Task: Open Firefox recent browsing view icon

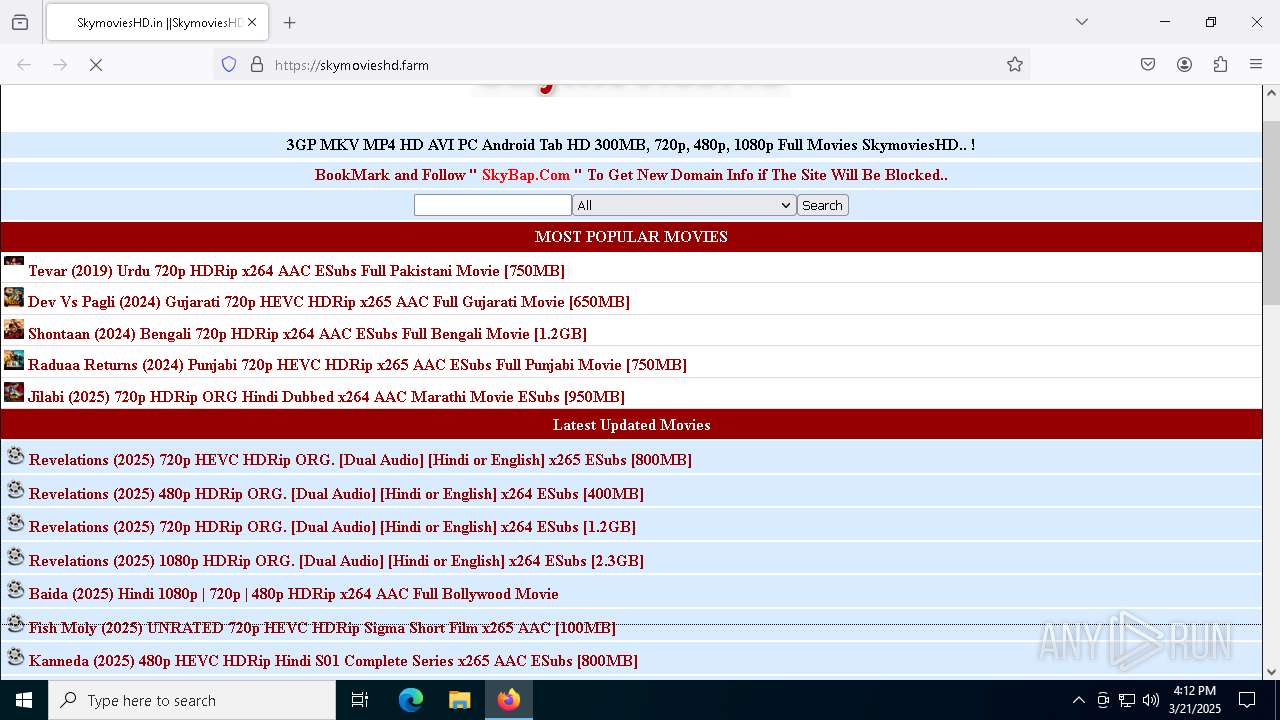Action: [20, 22]
